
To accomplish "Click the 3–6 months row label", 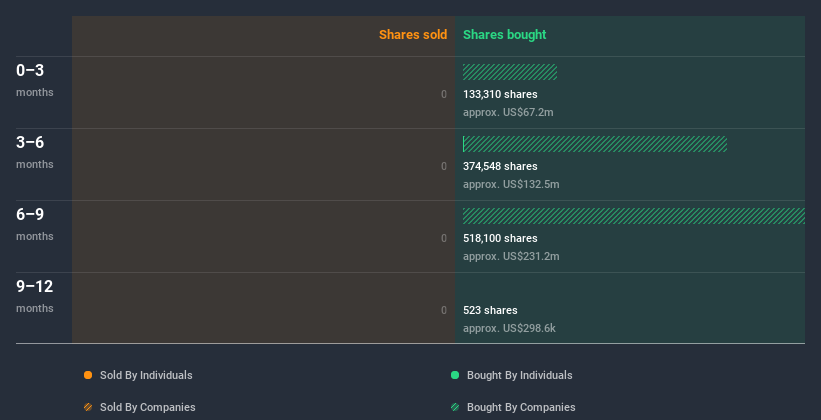I will 35,152.
